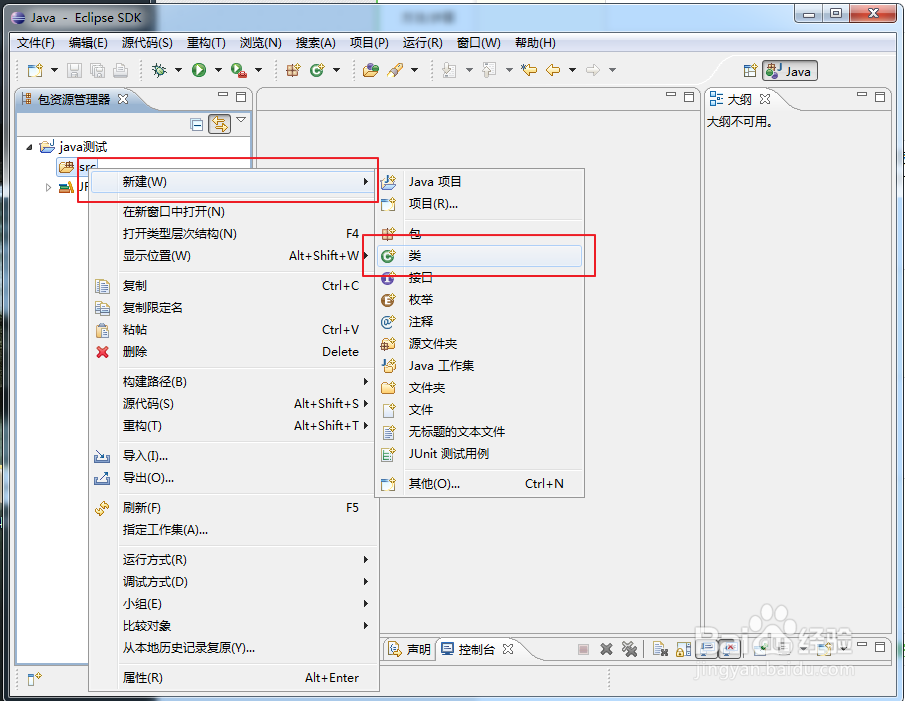This screenshot has width=905, height=701.
Task: Open dropdown arrow next to New wizard
Action: click(x=54, y=70)
